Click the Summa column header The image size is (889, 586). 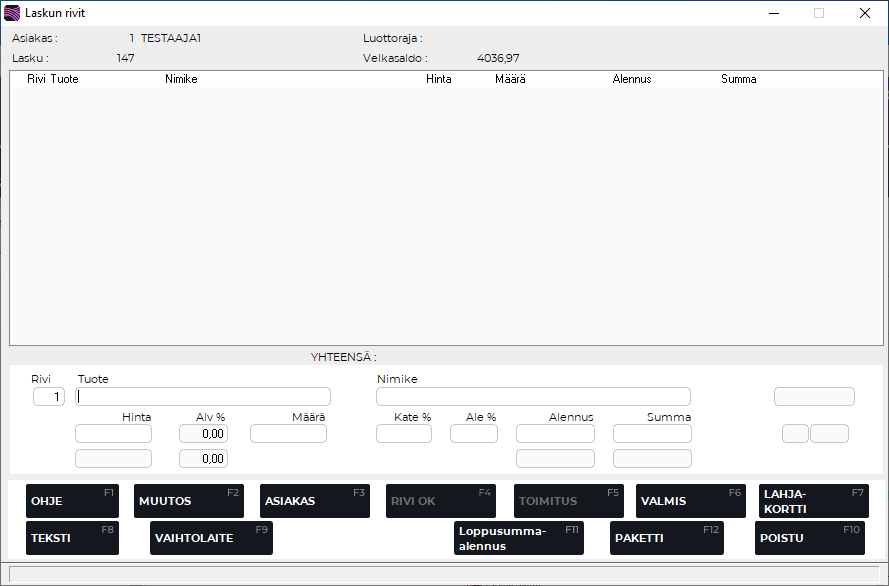[x=738, y=79]
